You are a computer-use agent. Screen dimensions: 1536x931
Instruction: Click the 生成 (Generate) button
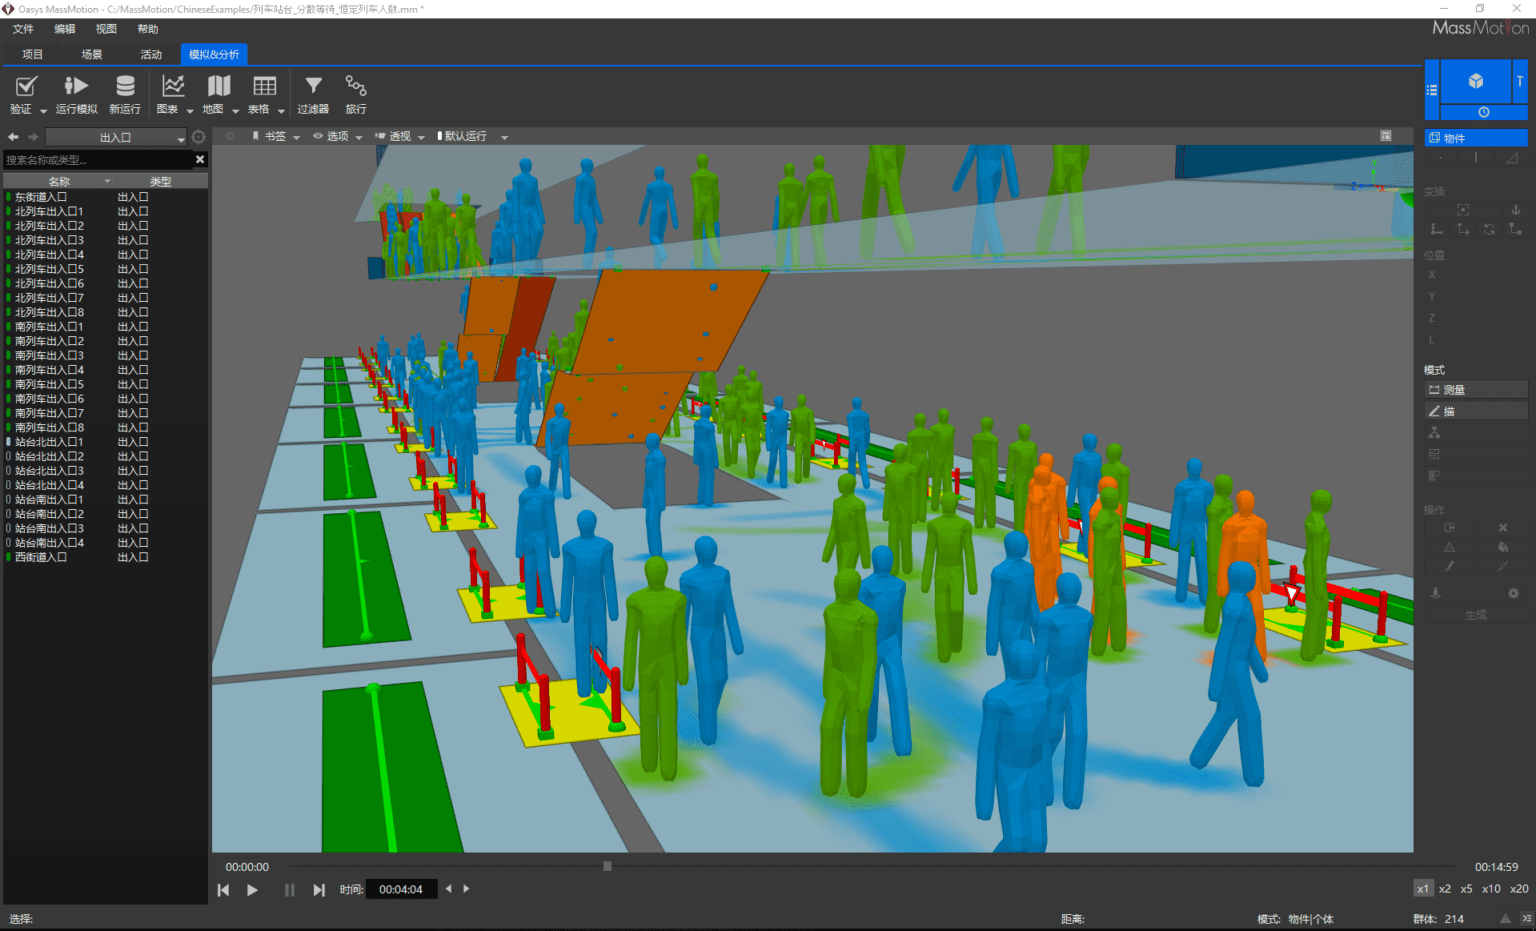point(1475,613)
